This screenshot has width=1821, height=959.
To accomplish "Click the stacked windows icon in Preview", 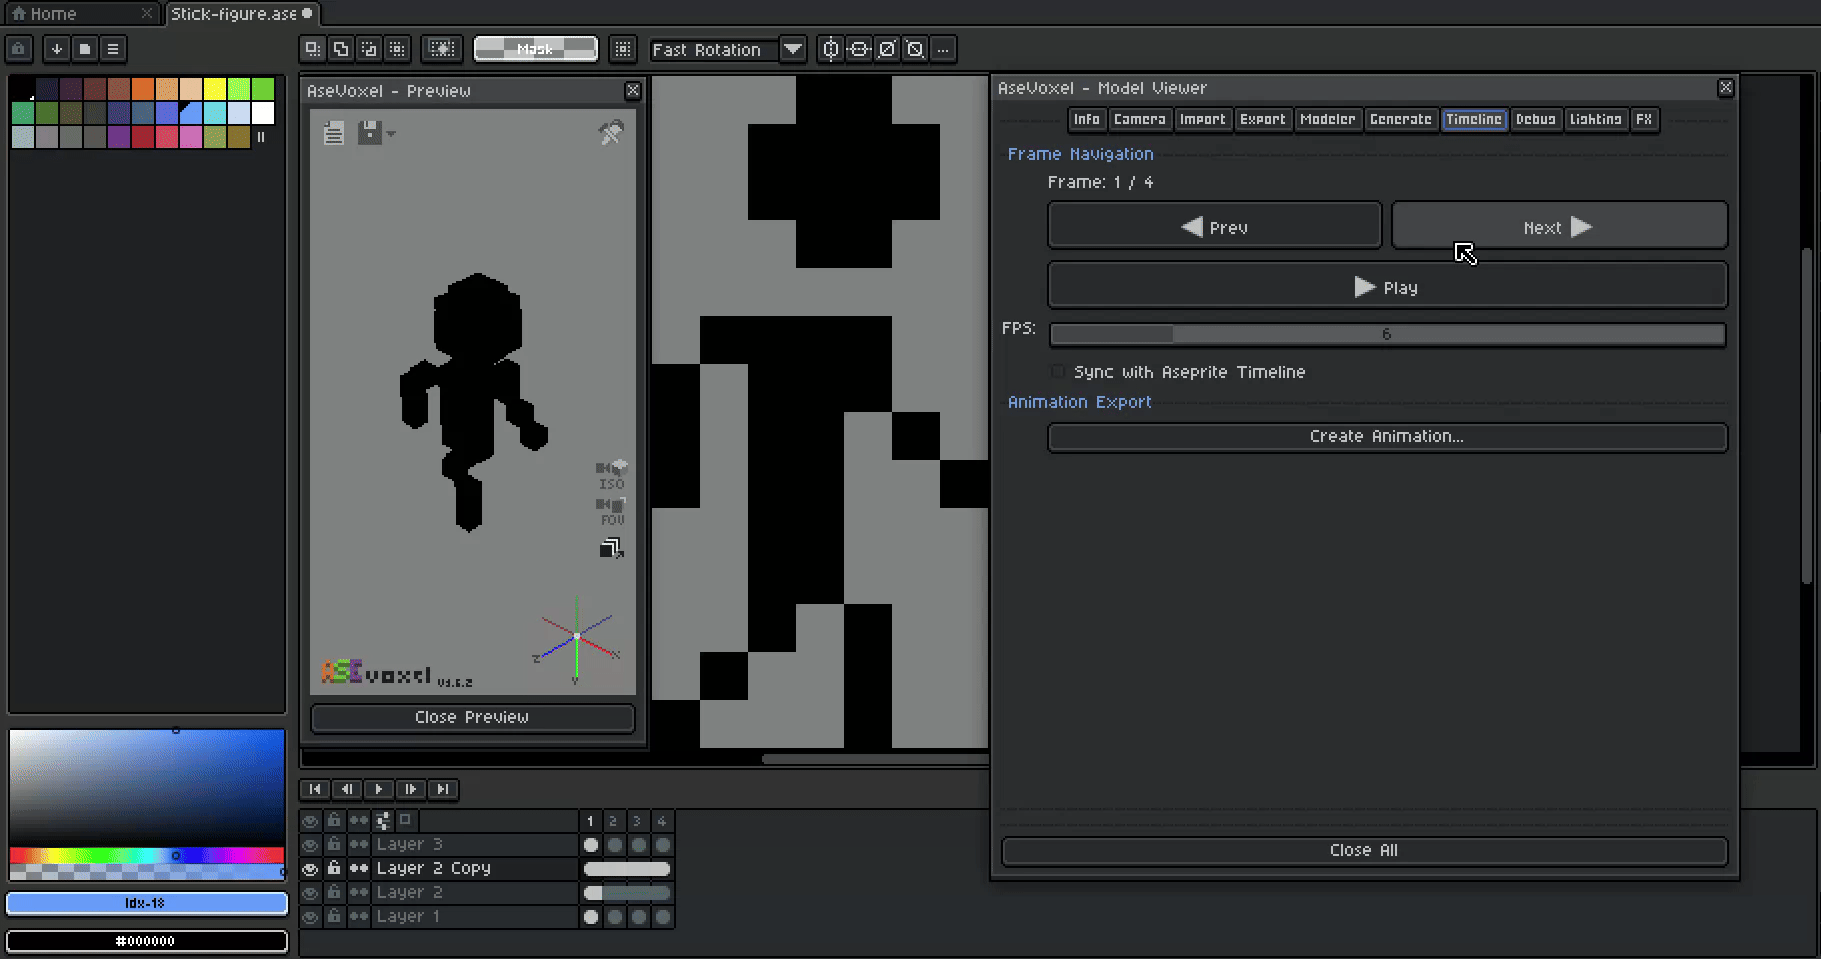I will click(611, 548).
